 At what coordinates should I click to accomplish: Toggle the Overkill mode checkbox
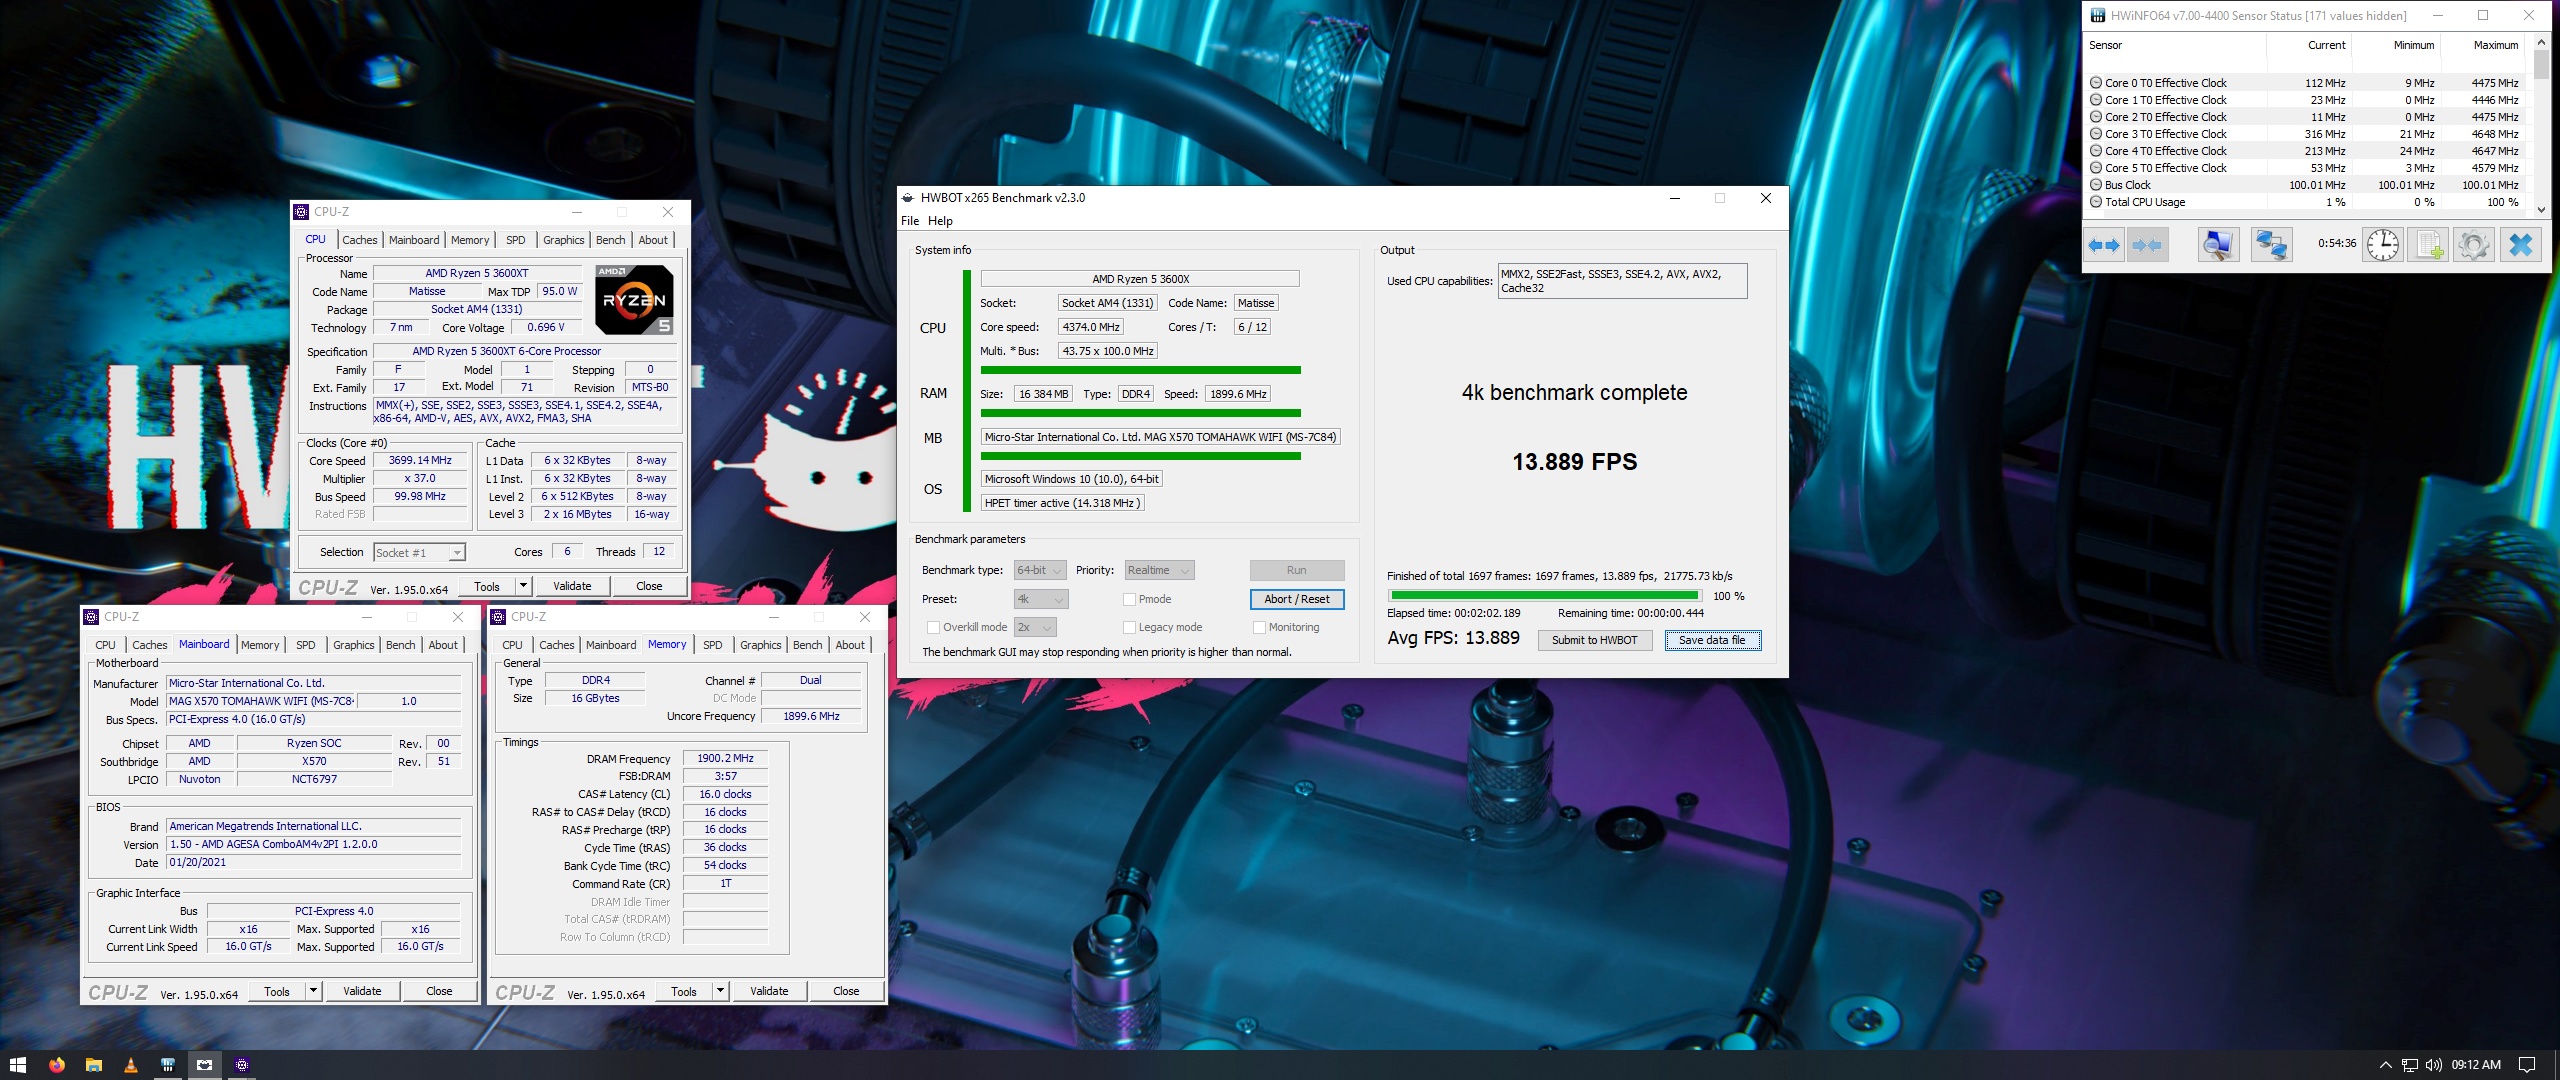[933, 628]
